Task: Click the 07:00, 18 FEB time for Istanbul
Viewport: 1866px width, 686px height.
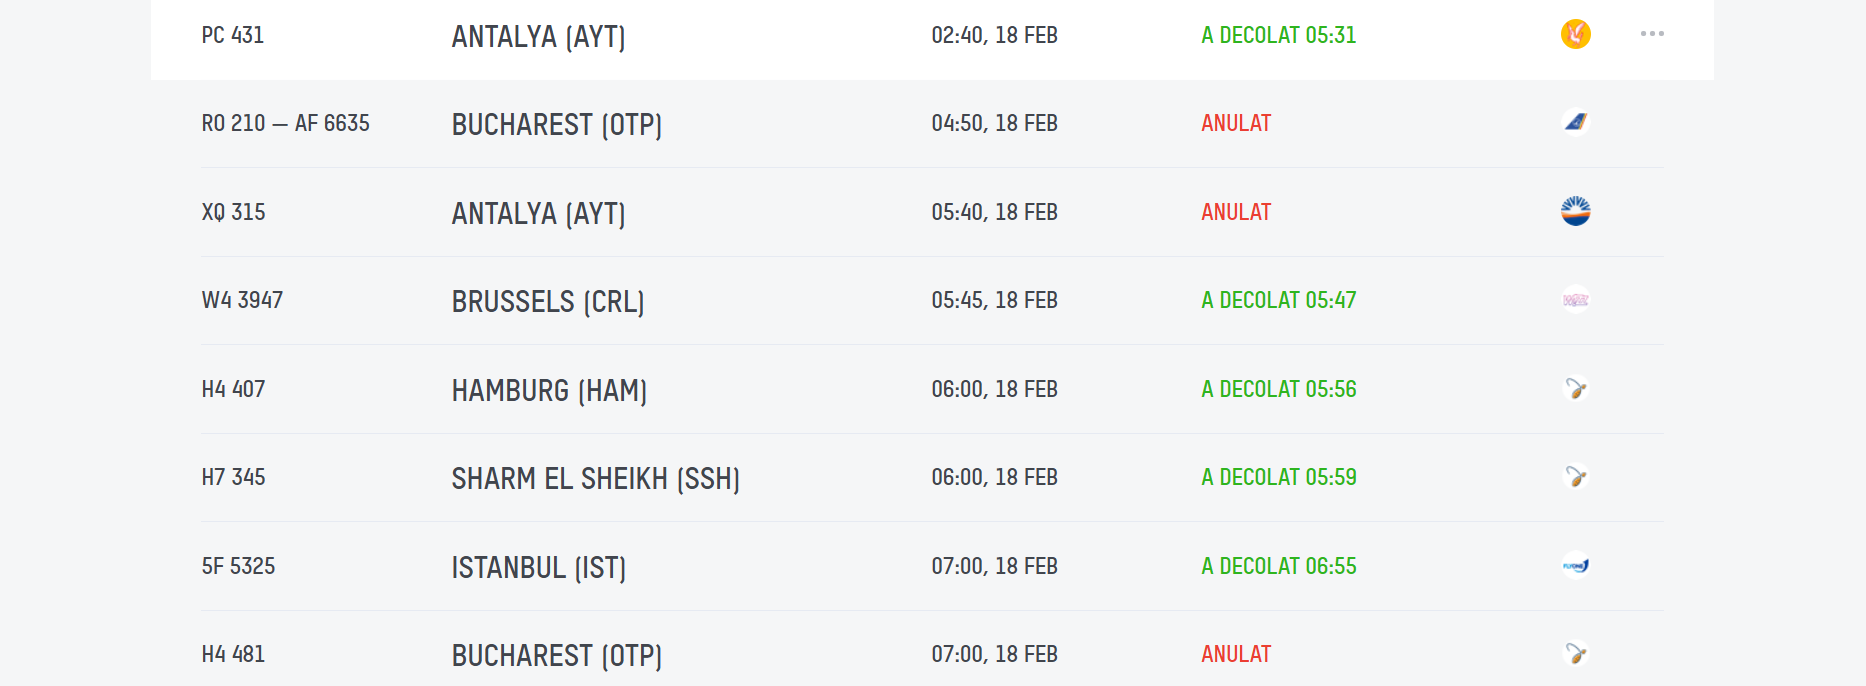Action: click(x=994, y=566)
